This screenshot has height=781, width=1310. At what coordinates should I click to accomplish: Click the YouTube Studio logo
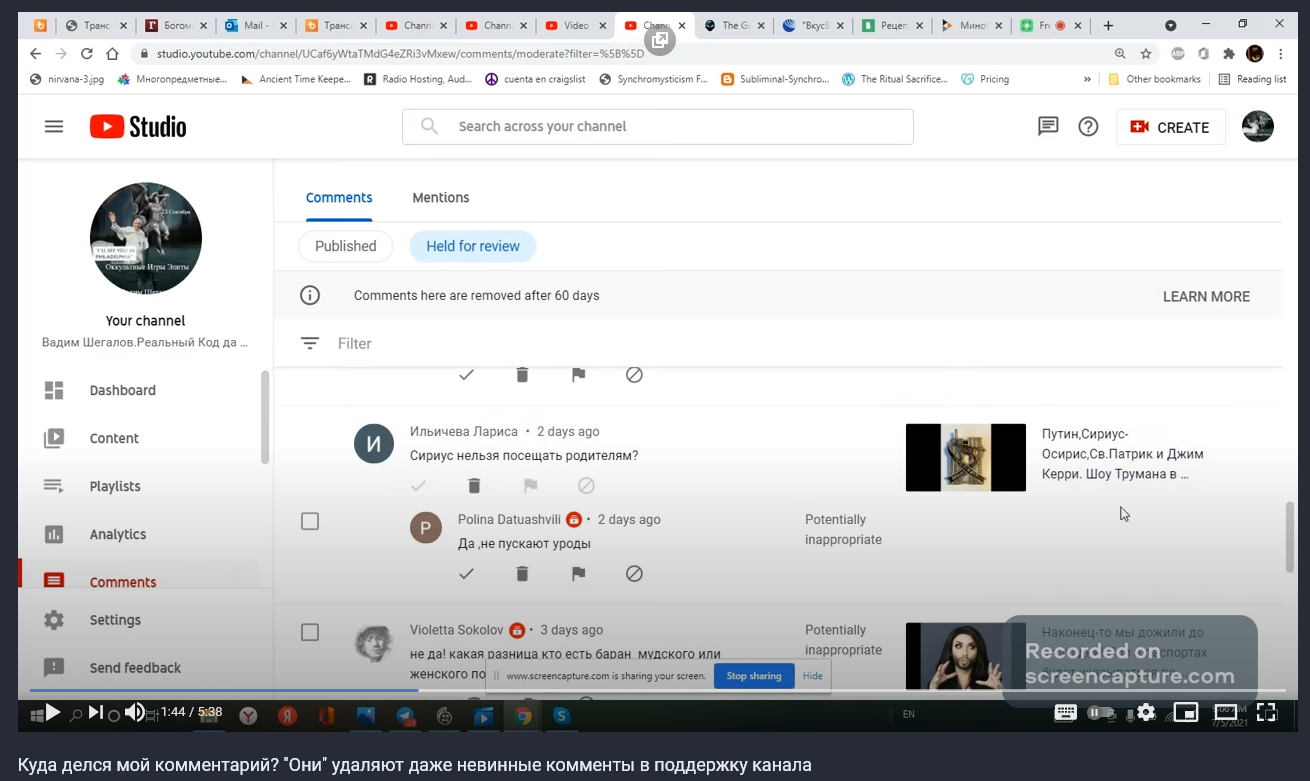coord(138,126)
